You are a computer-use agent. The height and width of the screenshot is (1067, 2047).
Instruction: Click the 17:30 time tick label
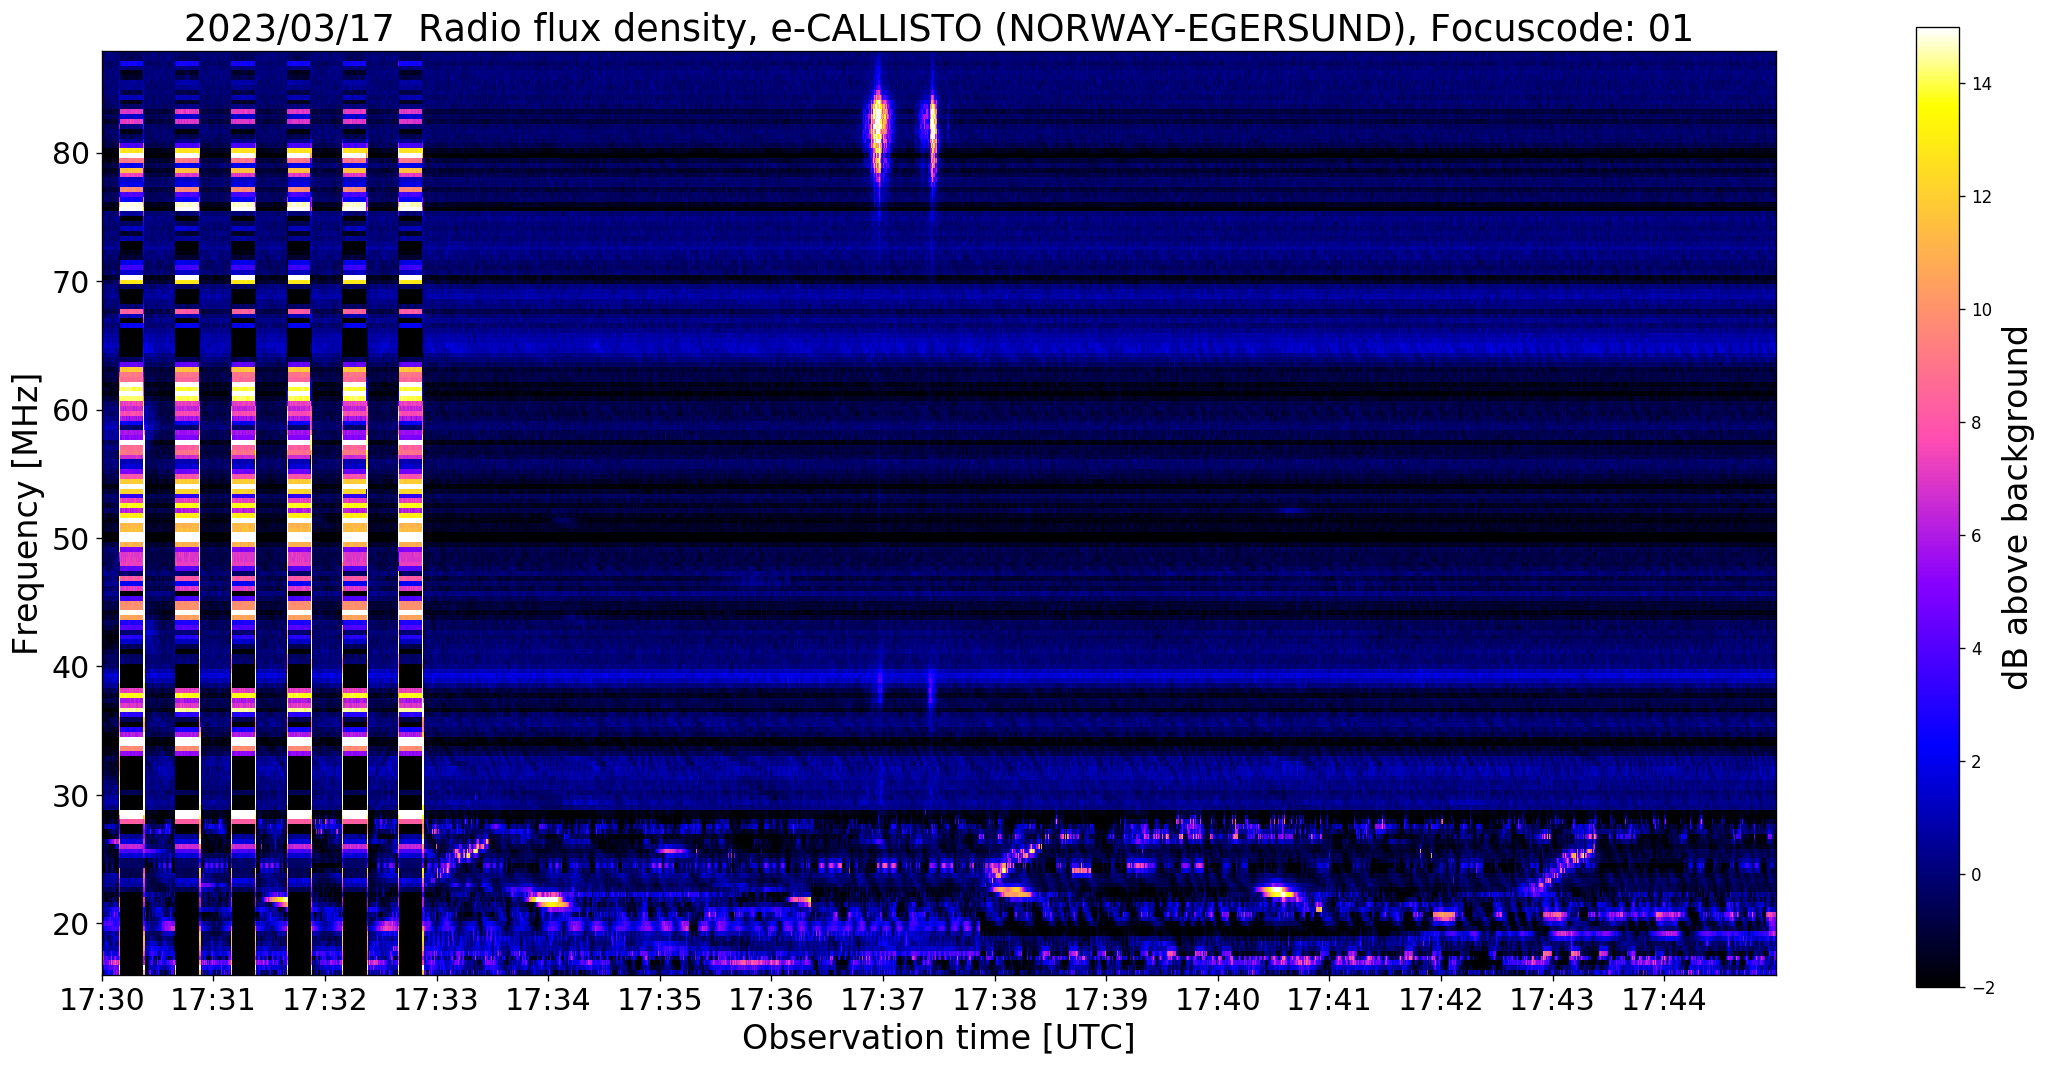(x=102, y=999)
